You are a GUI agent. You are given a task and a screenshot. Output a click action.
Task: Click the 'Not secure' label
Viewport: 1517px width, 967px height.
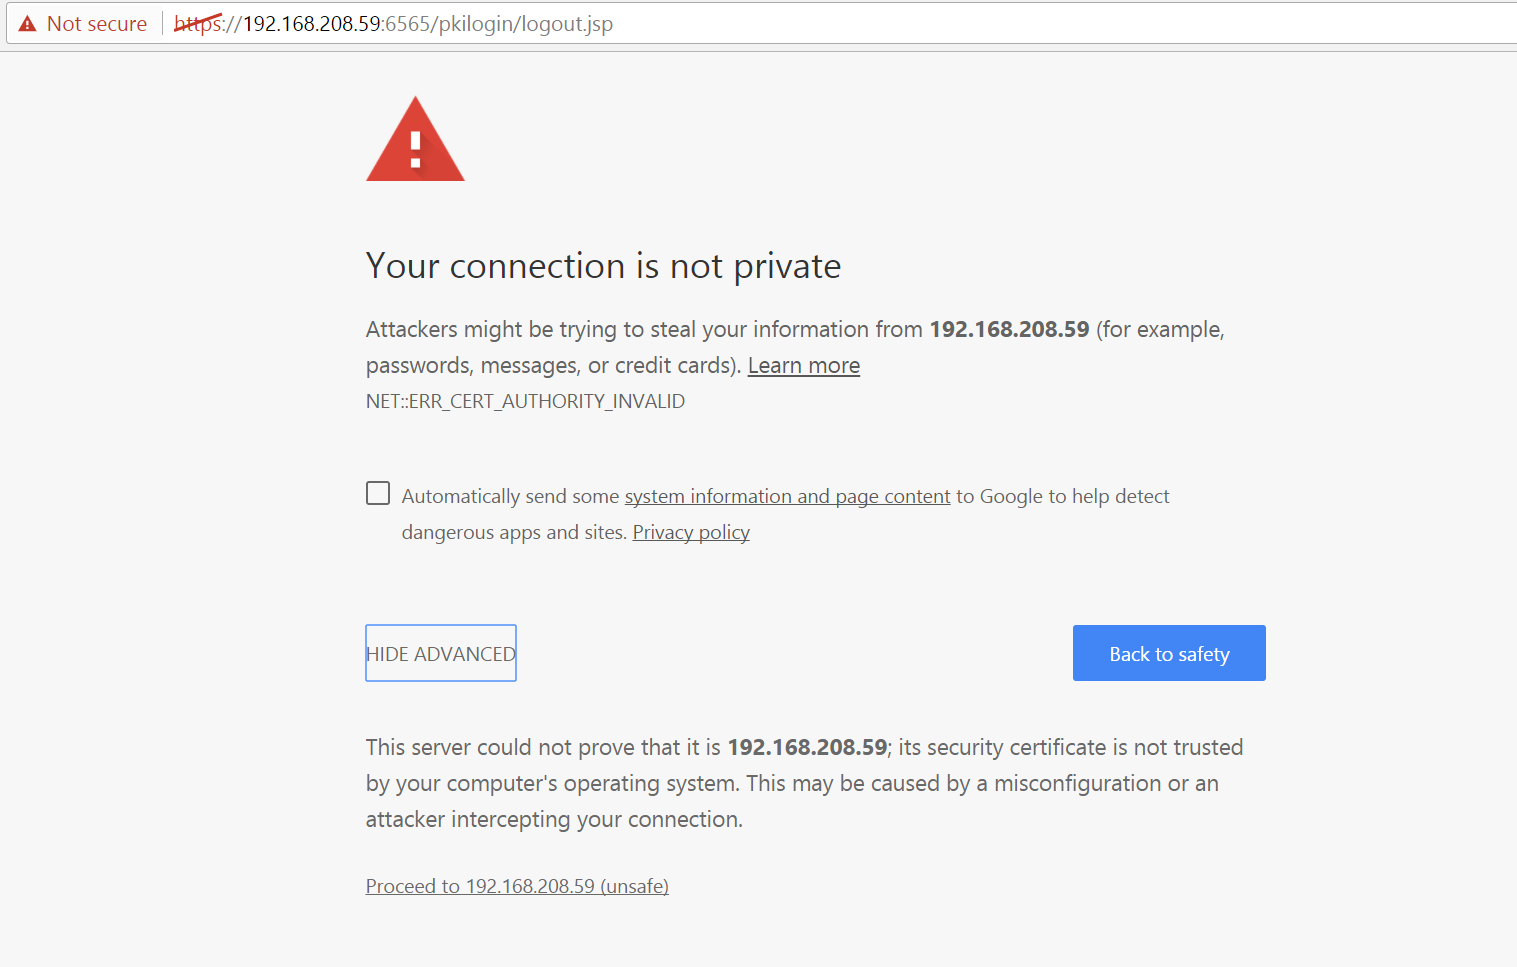[96, 24]
